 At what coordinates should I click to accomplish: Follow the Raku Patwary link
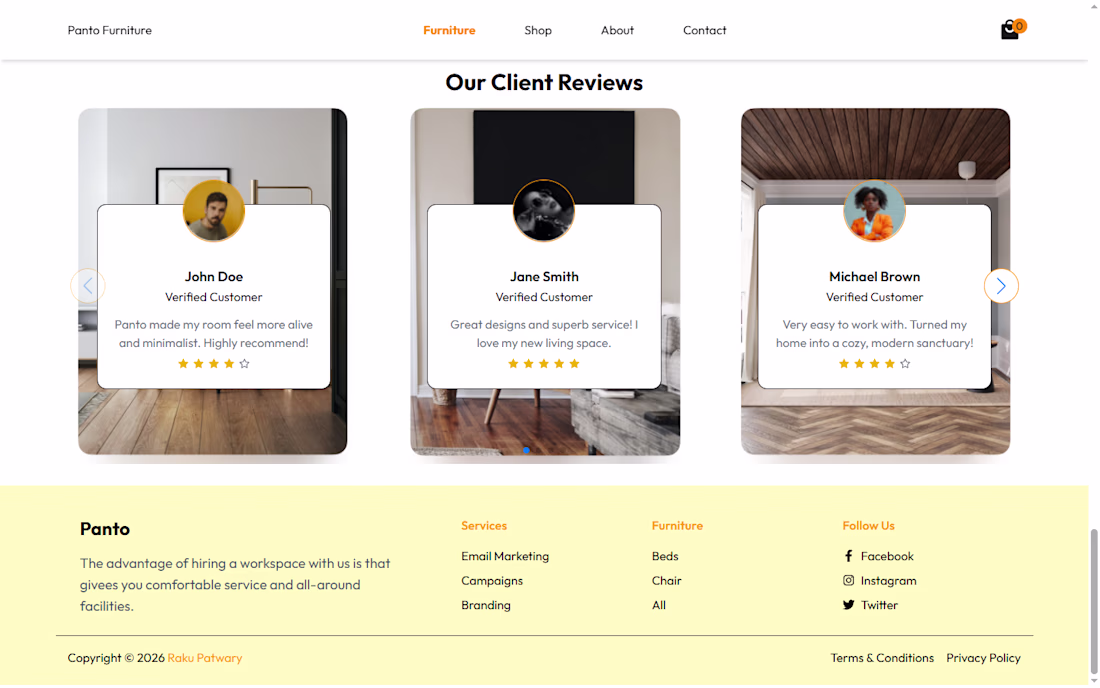205,658
